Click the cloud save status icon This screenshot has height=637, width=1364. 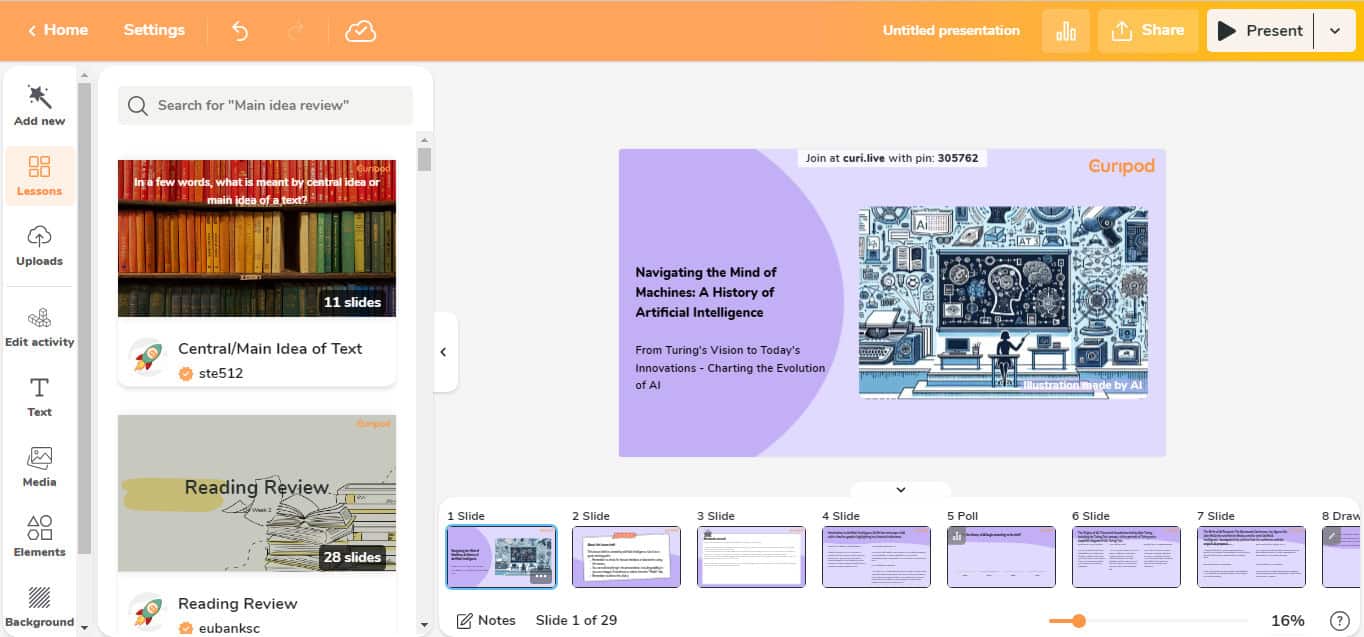pyautogui.click(x=360, y=31)
